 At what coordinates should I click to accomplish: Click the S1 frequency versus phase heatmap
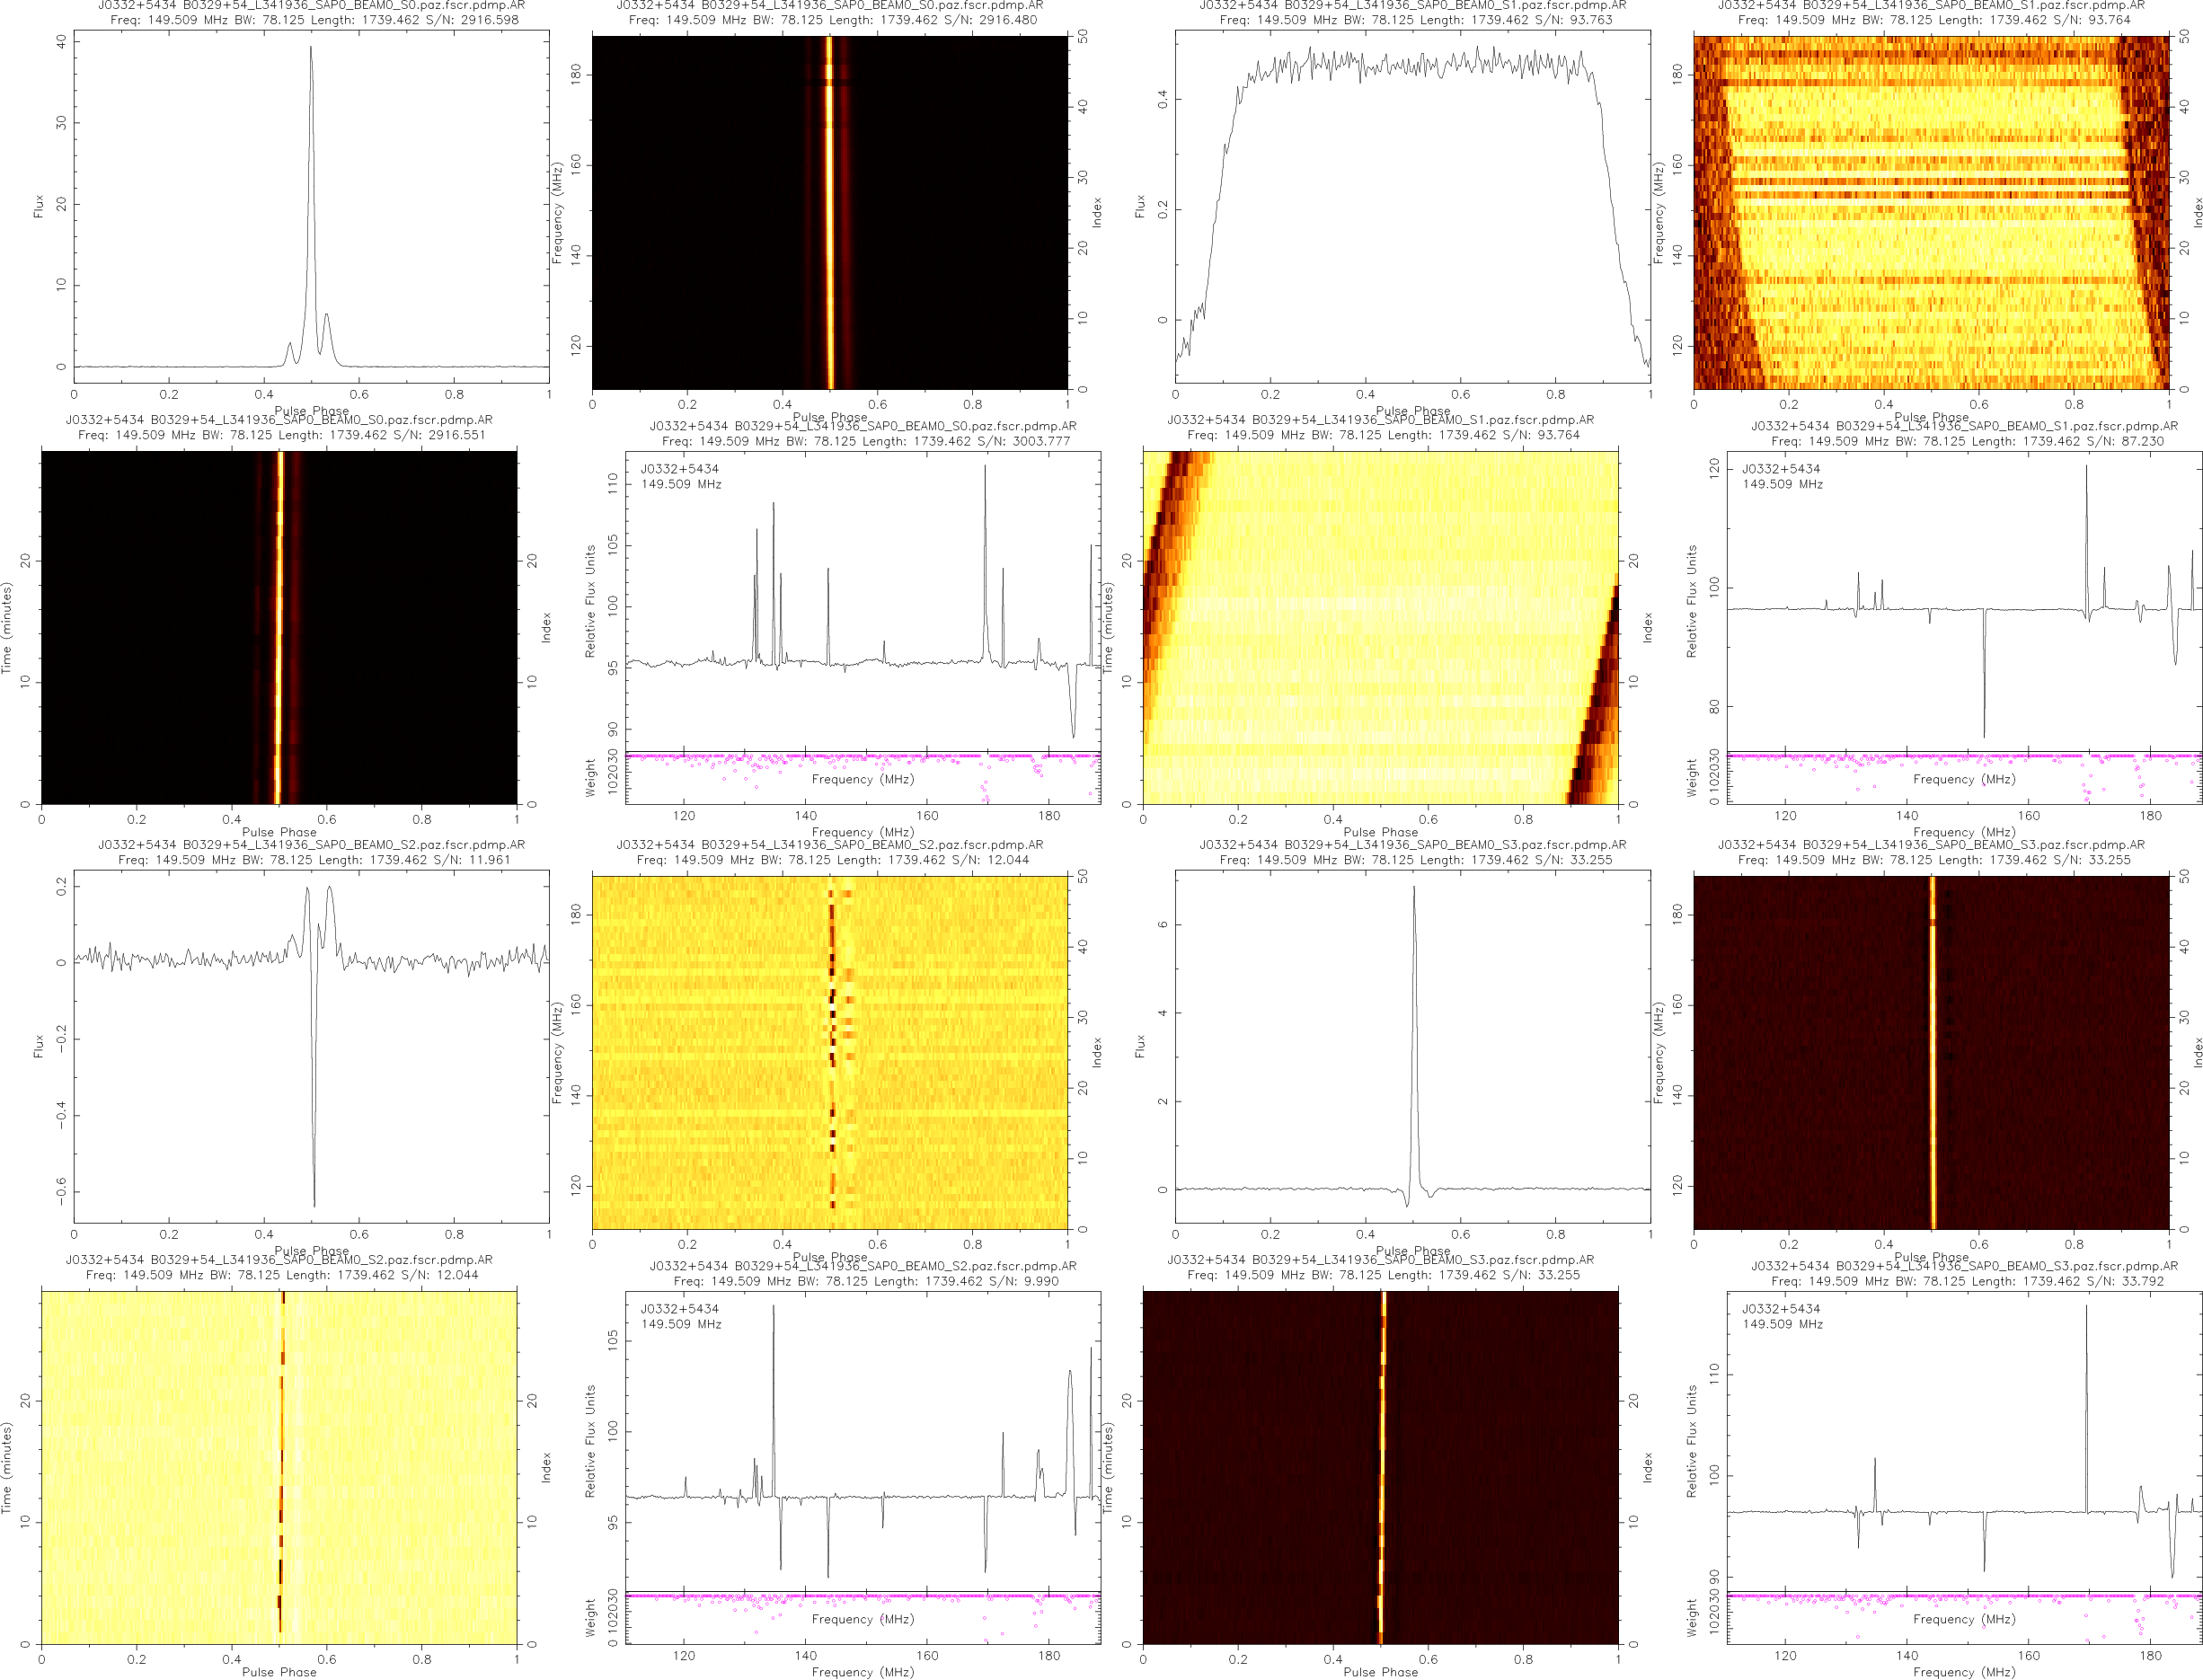click(1930, 212)
